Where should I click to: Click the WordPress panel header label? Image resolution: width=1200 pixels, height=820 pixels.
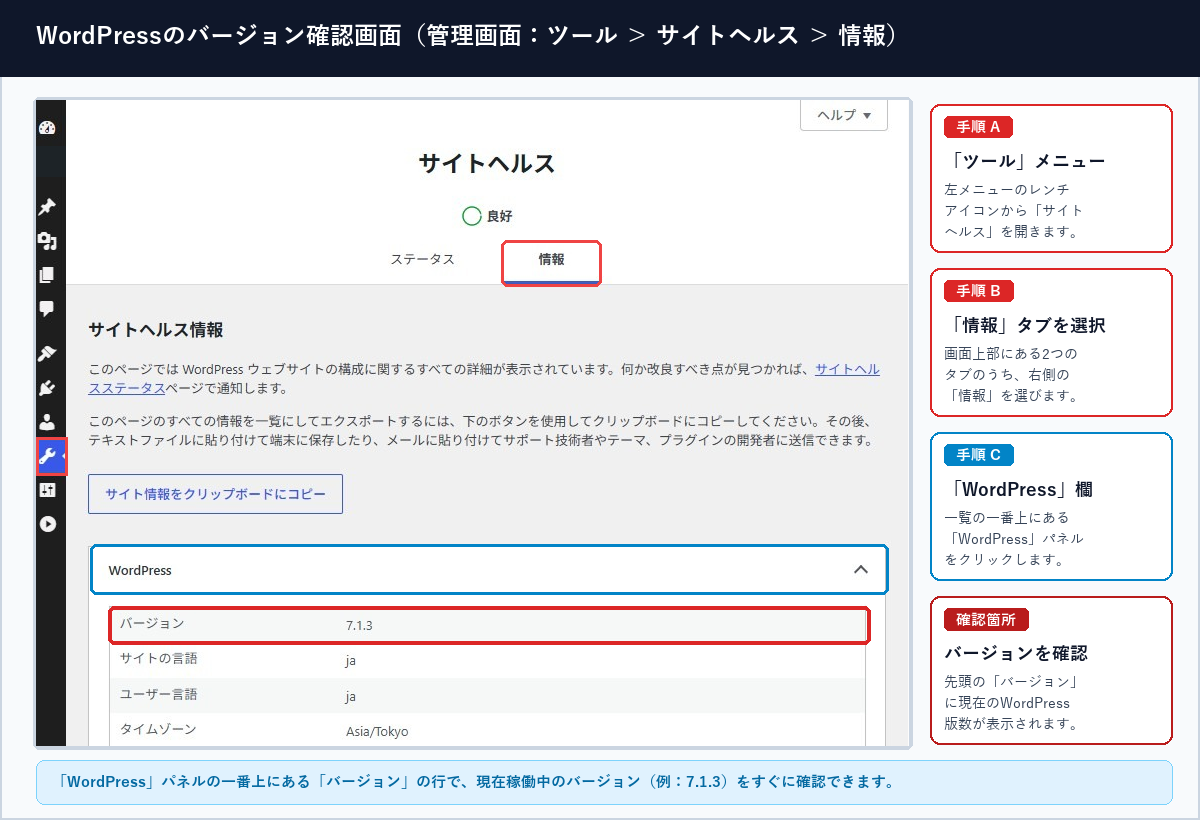[140, 570]
